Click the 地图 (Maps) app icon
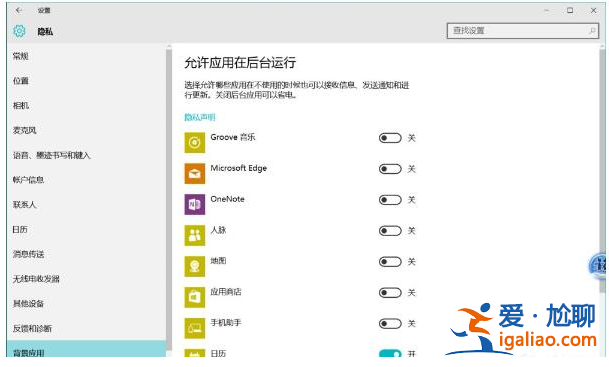Viewport: 609px width, 367px height. click(x=195, y=266)
